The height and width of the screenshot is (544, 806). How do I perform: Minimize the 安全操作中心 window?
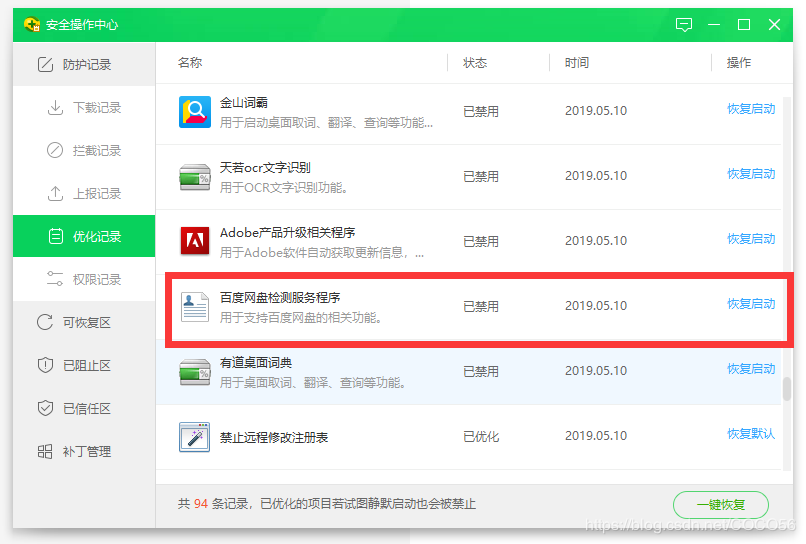pos(713,24)
